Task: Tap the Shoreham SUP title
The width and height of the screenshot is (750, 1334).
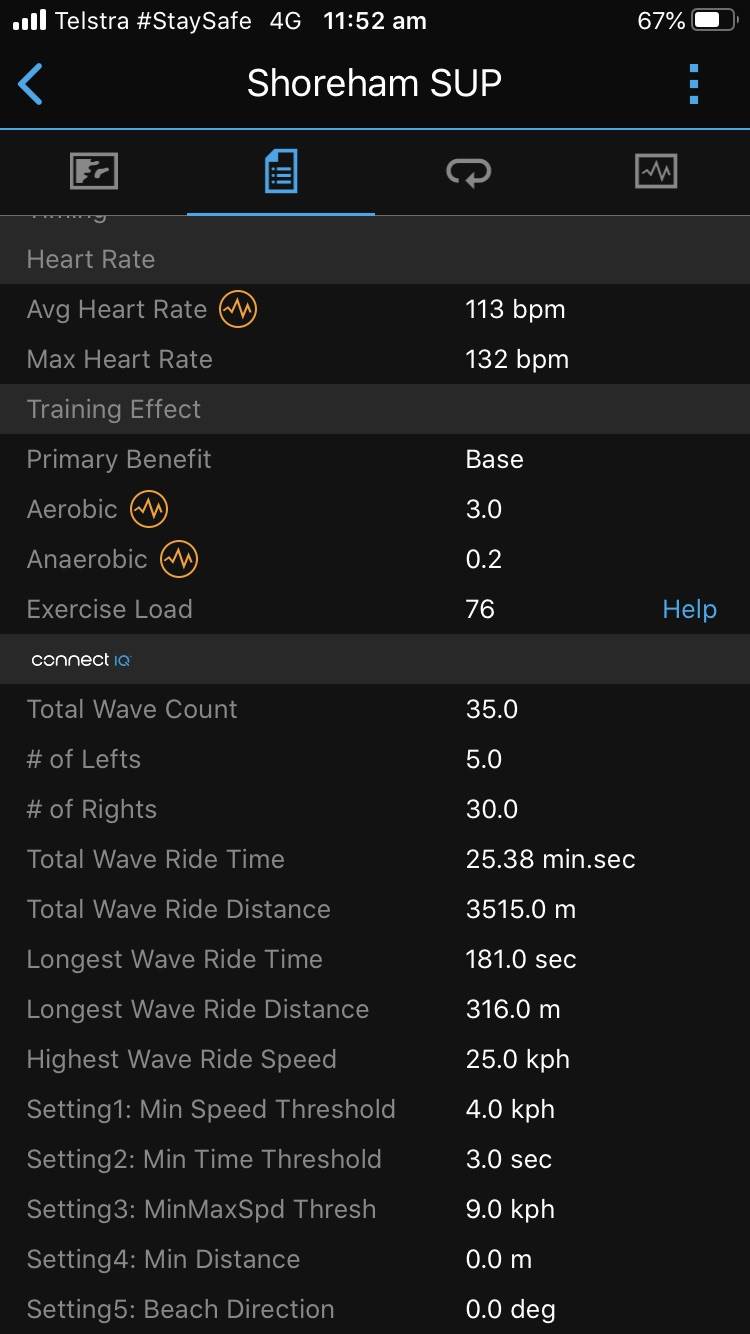Action: [x=374, y=84]
